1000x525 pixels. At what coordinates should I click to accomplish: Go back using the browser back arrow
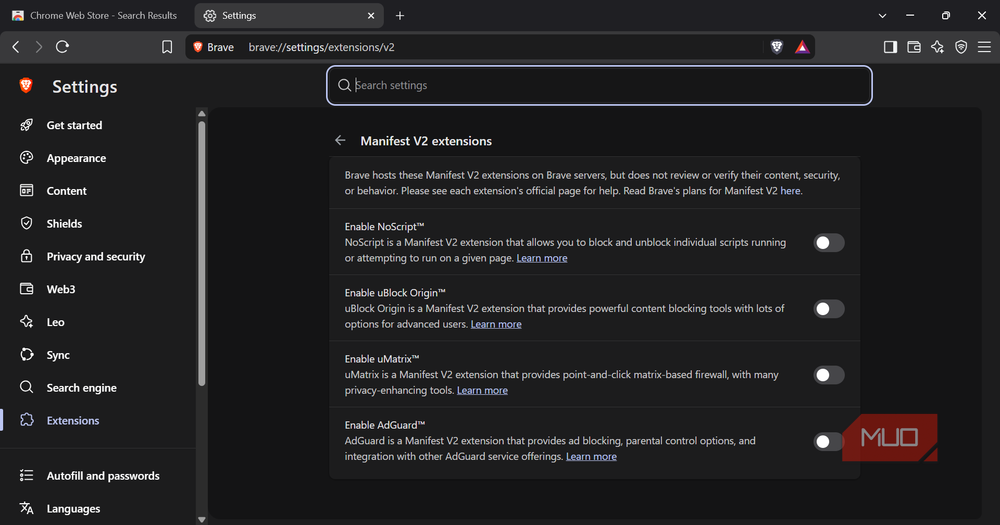coord(16,47)
